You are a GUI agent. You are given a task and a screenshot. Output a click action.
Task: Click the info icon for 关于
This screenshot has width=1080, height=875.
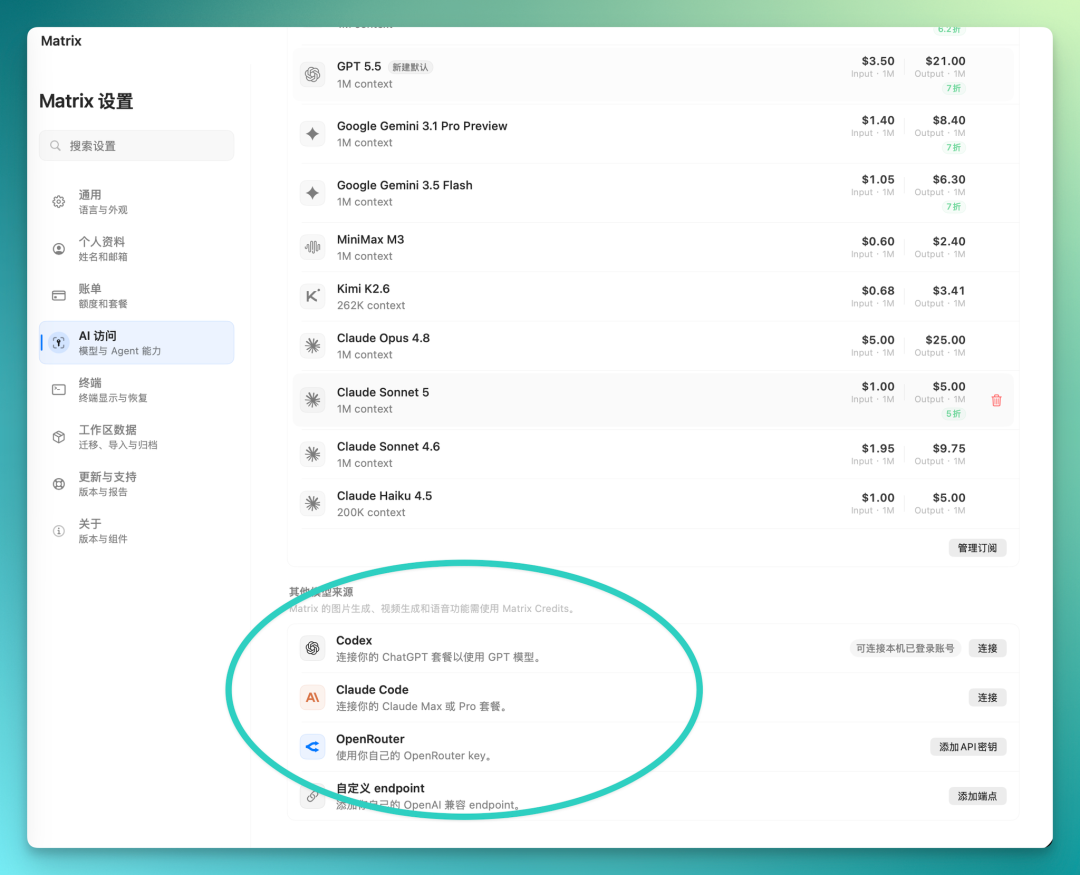[59, 531]
